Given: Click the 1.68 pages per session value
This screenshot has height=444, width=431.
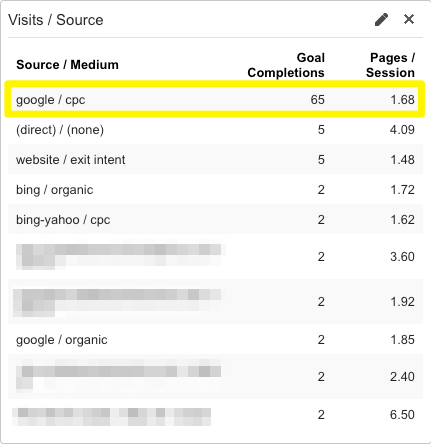Looking at the screenshot, I should pyautogui.click(x=402, y=100).
